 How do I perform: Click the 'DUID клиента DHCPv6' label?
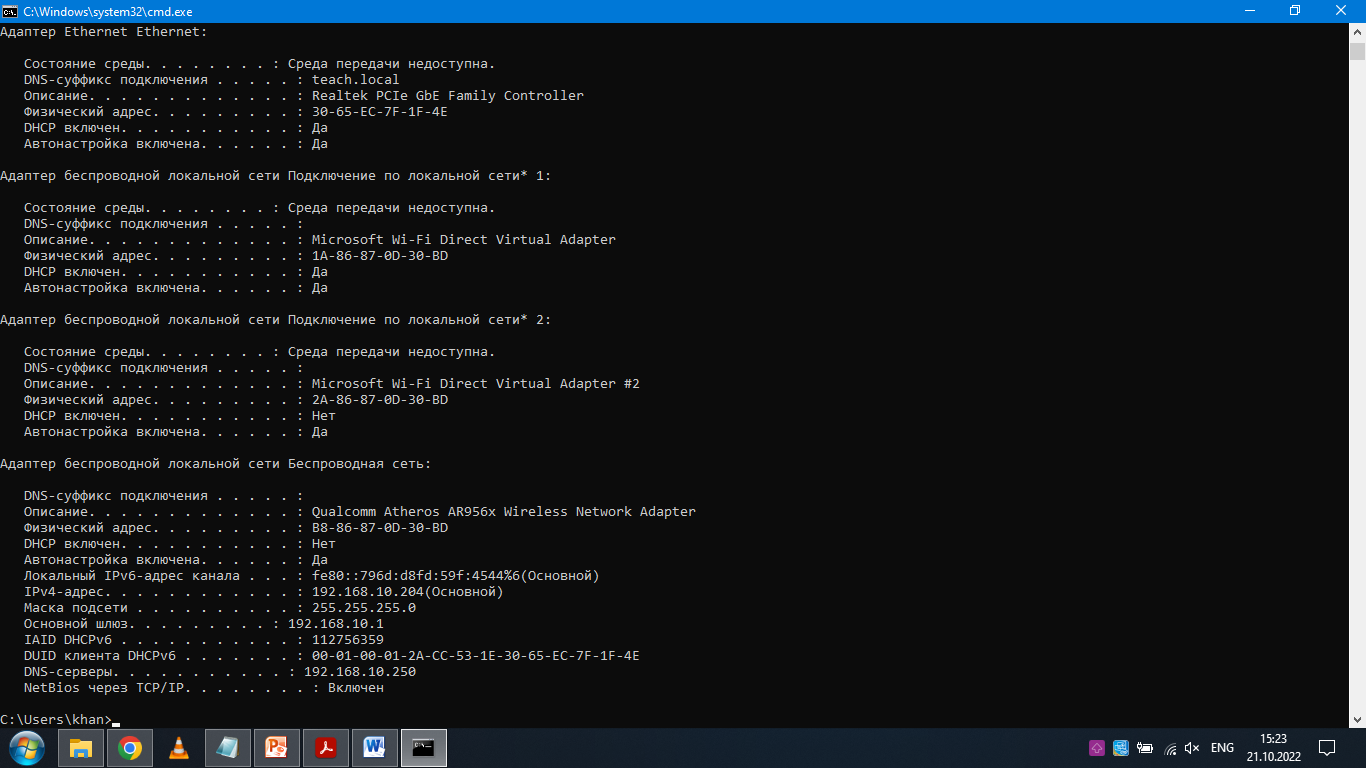(x=100, y=656)
